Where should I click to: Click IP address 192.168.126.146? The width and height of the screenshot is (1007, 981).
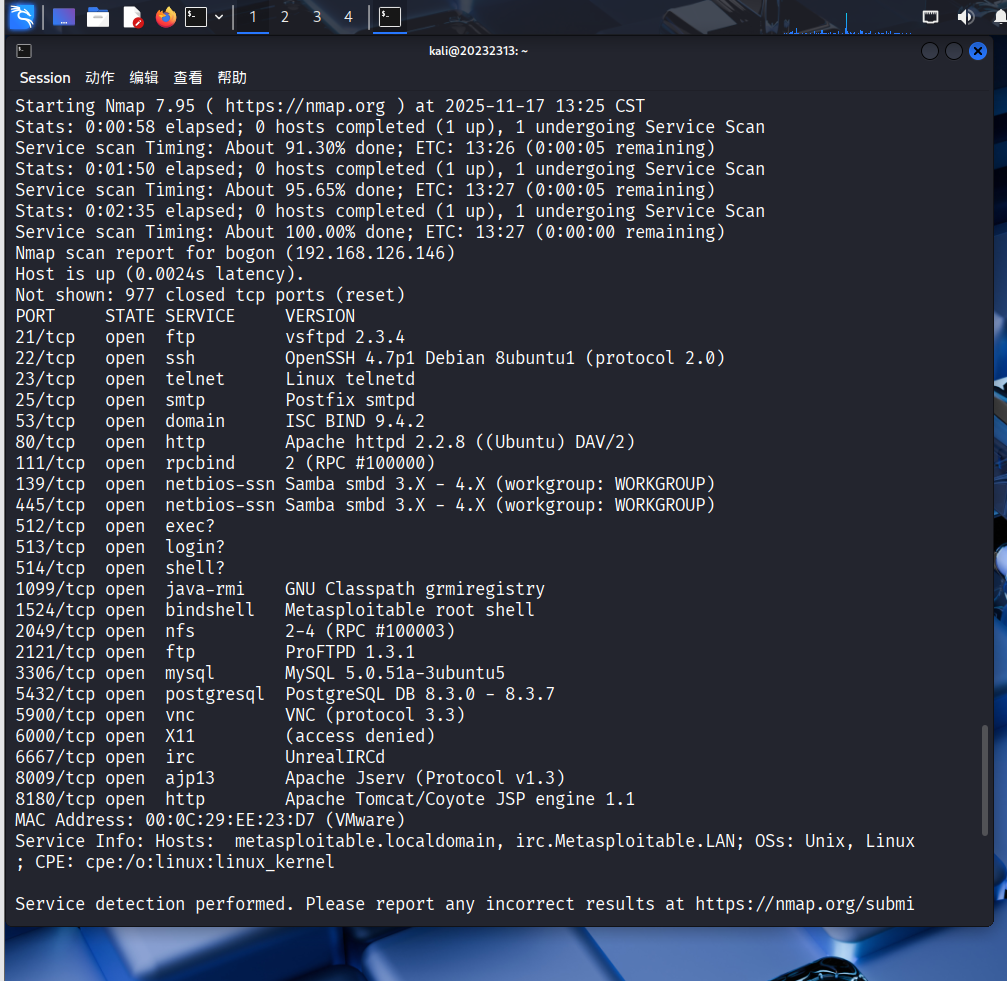point(370,253)
